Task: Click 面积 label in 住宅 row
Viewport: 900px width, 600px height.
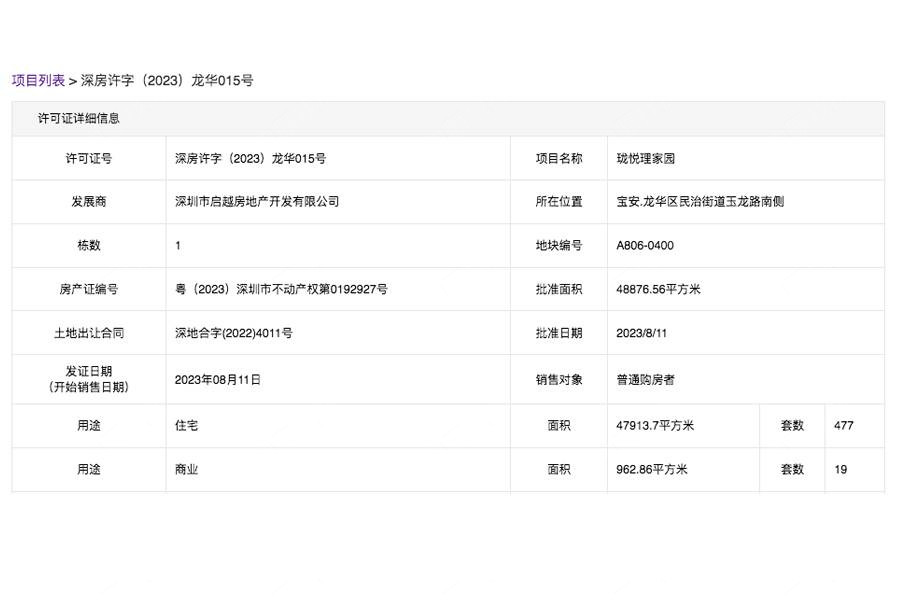Action: pyautogui.click(x=559, y=425)
